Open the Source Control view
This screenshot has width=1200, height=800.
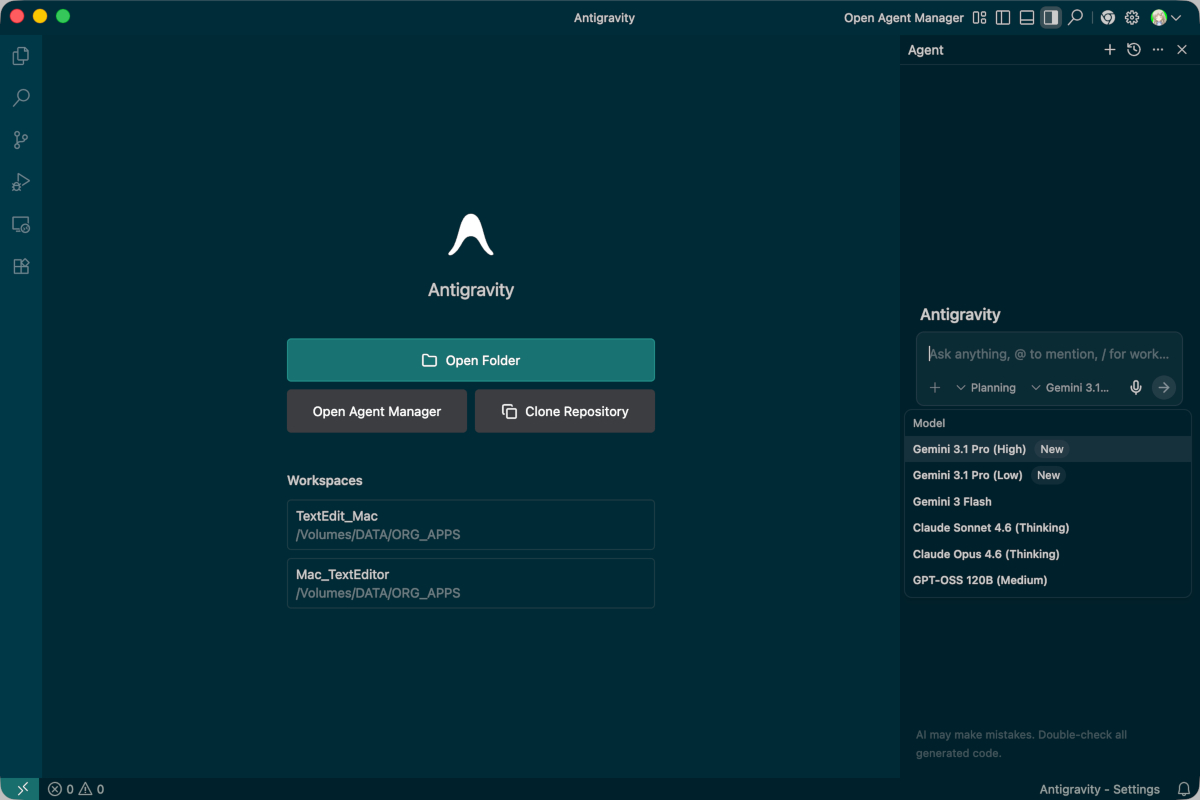tap(20, 140)
